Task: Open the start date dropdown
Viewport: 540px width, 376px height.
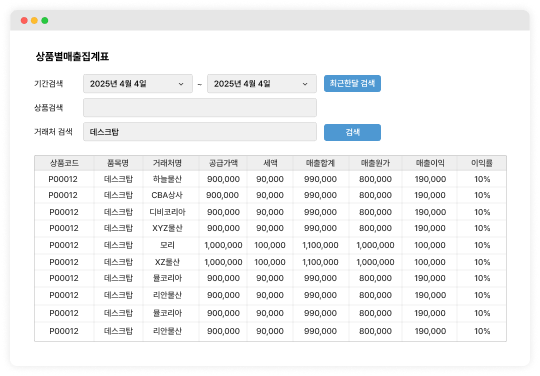Action: click(138, 84)
